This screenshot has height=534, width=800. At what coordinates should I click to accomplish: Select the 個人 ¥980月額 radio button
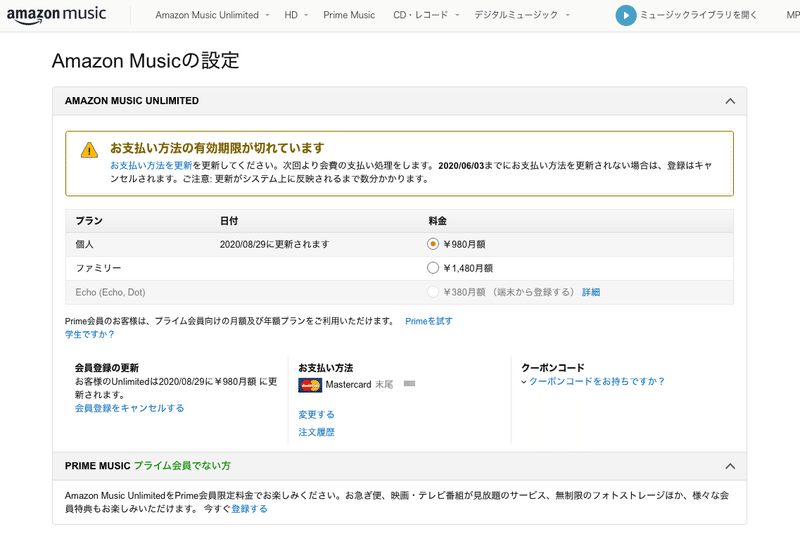tap(433, 244)
